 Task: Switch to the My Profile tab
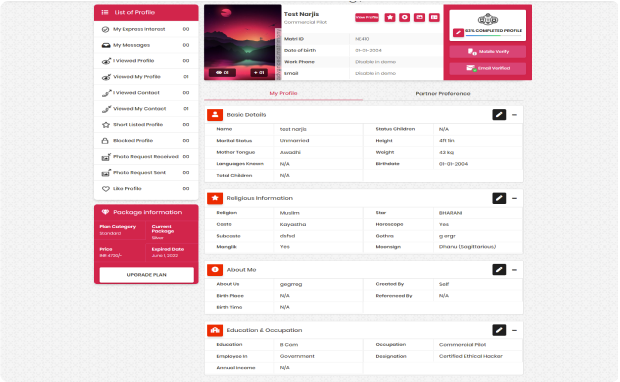click(283, 93)
